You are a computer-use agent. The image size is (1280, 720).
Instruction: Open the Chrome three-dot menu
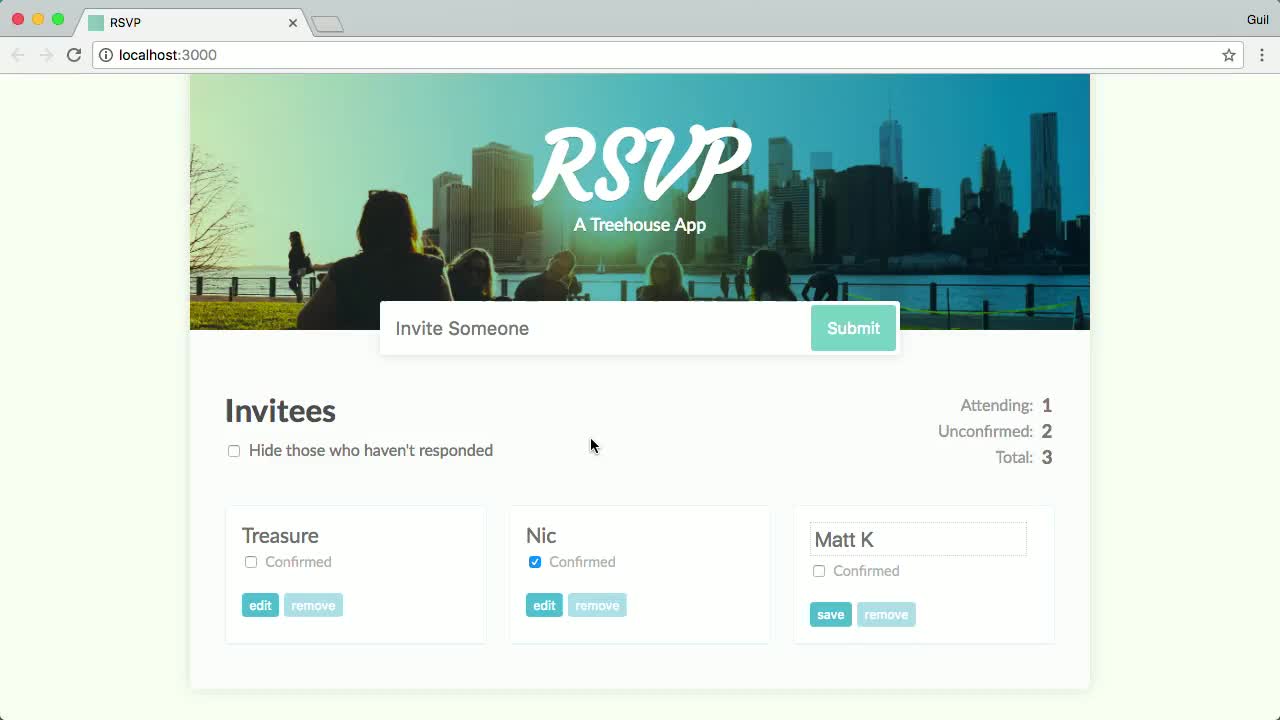click(x=1262, y=55)
